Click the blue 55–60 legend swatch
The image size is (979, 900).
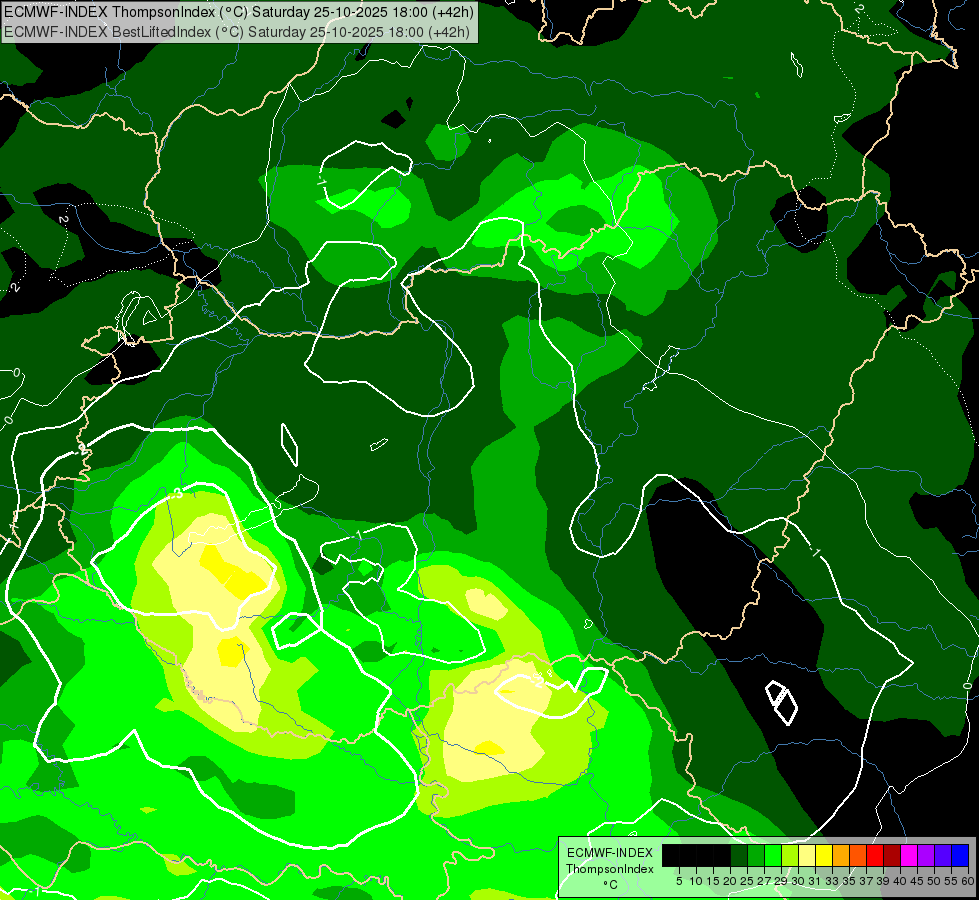[960, 855]
